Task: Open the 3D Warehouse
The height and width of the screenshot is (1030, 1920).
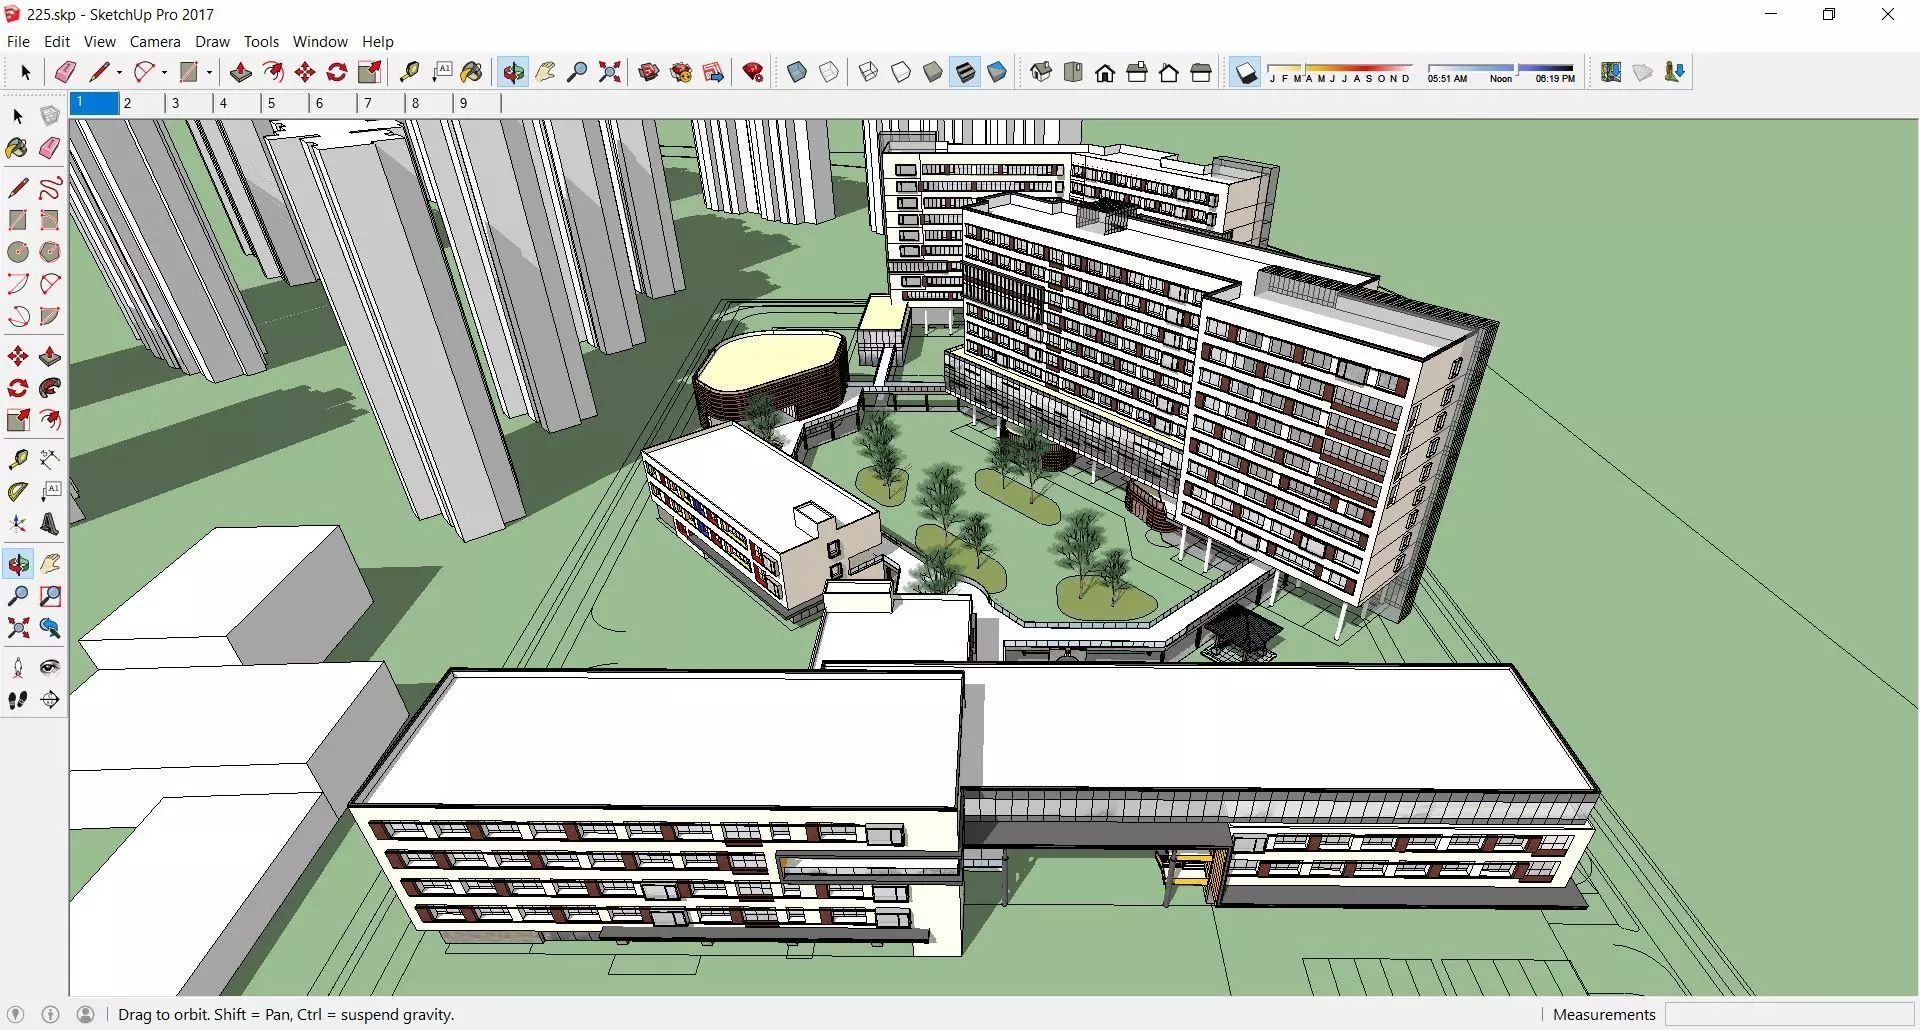Action: 649,72
